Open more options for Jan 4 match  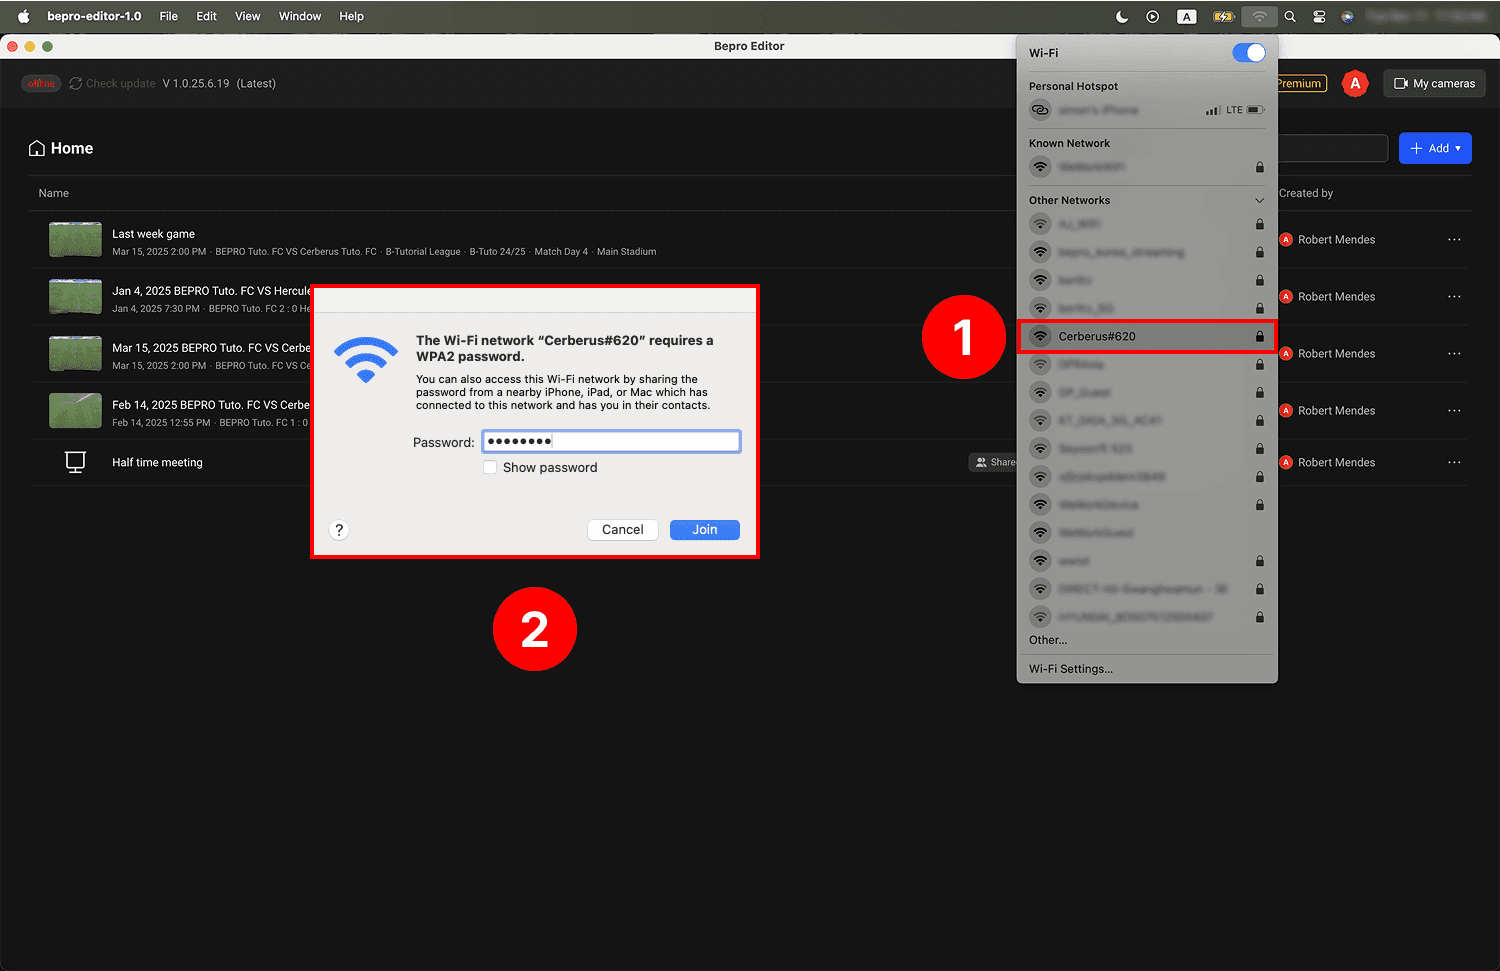[x=1454, y=297]
